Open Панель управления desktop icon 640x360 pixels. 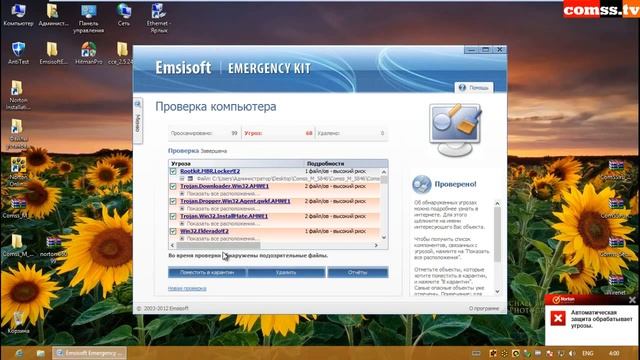pyautogui.click(x=89, y=18)
